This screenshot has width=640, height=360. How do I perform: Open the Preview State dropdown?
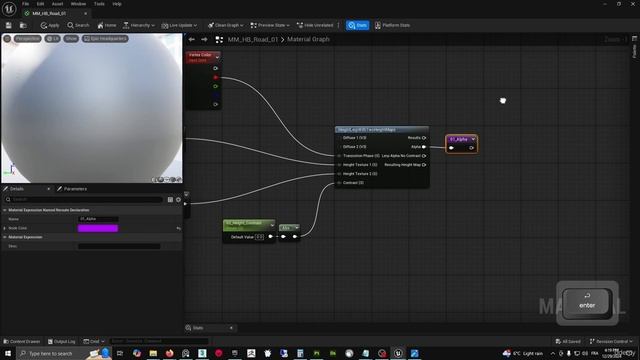pos(270,25)
